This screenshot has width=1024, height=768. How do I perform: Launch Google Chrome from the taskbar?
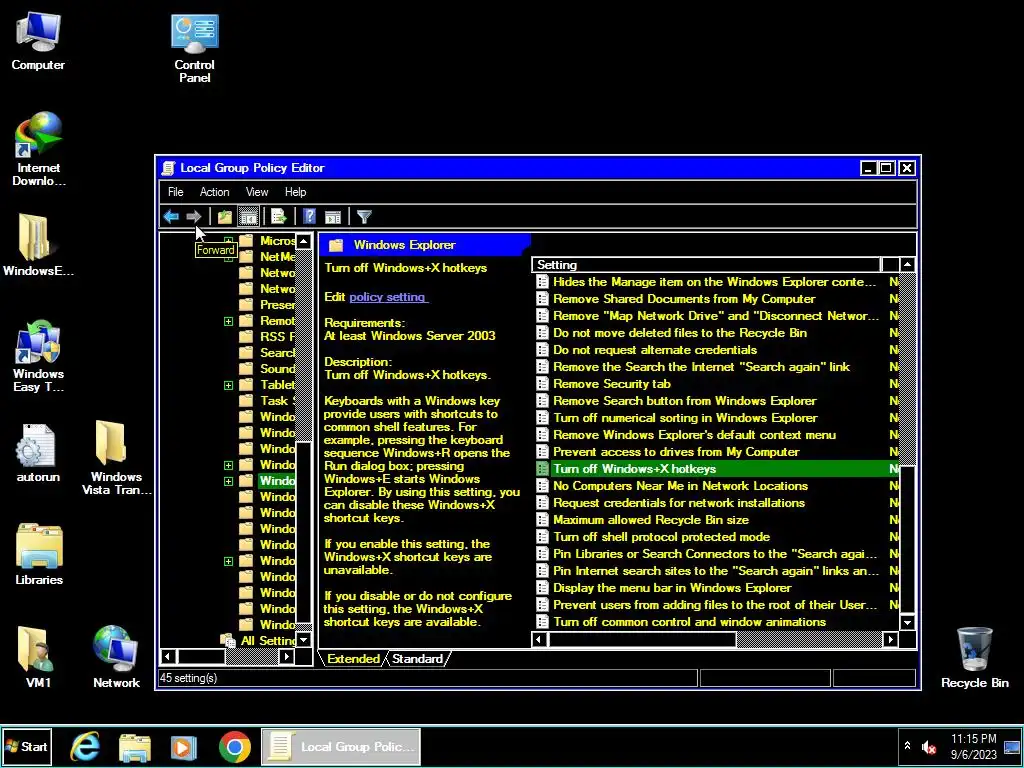[x=234, y=747]
